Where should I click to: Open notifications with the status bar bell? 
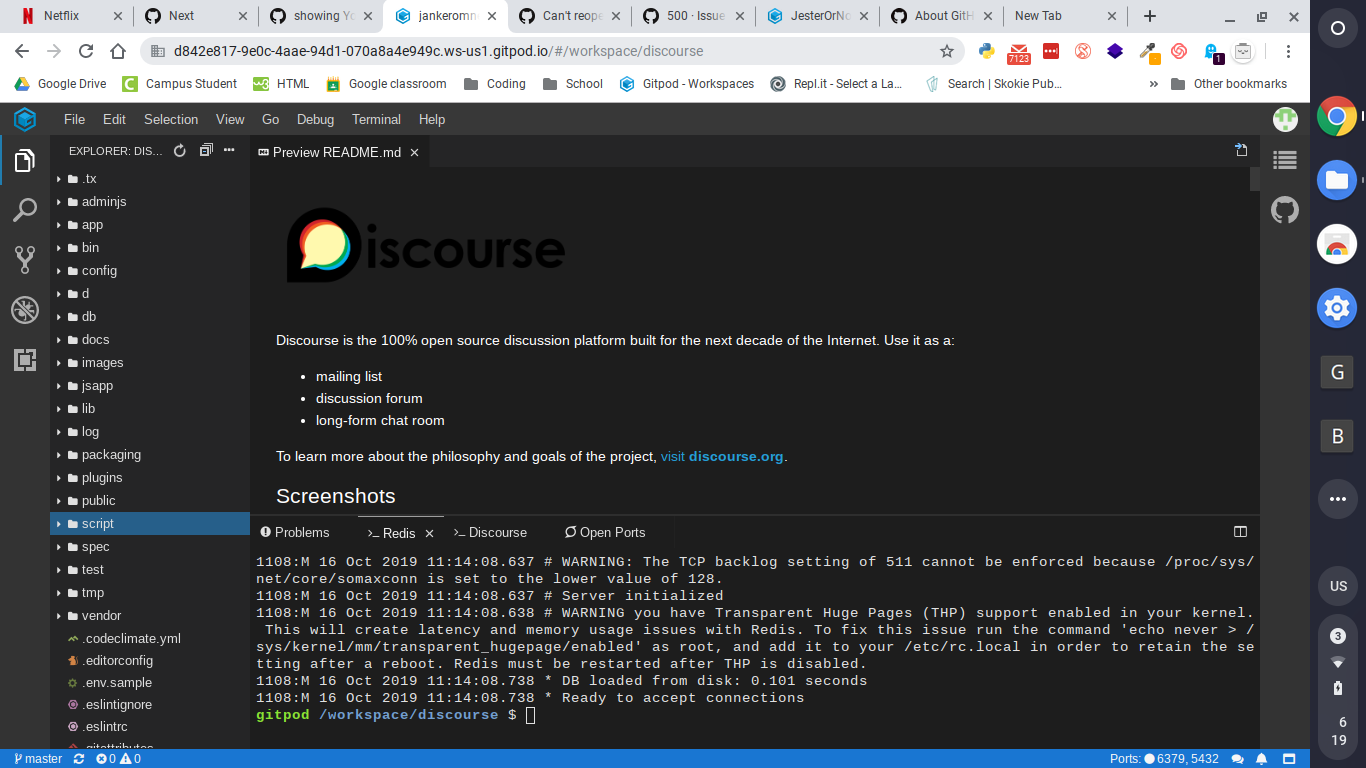(x=1261, y=758)
